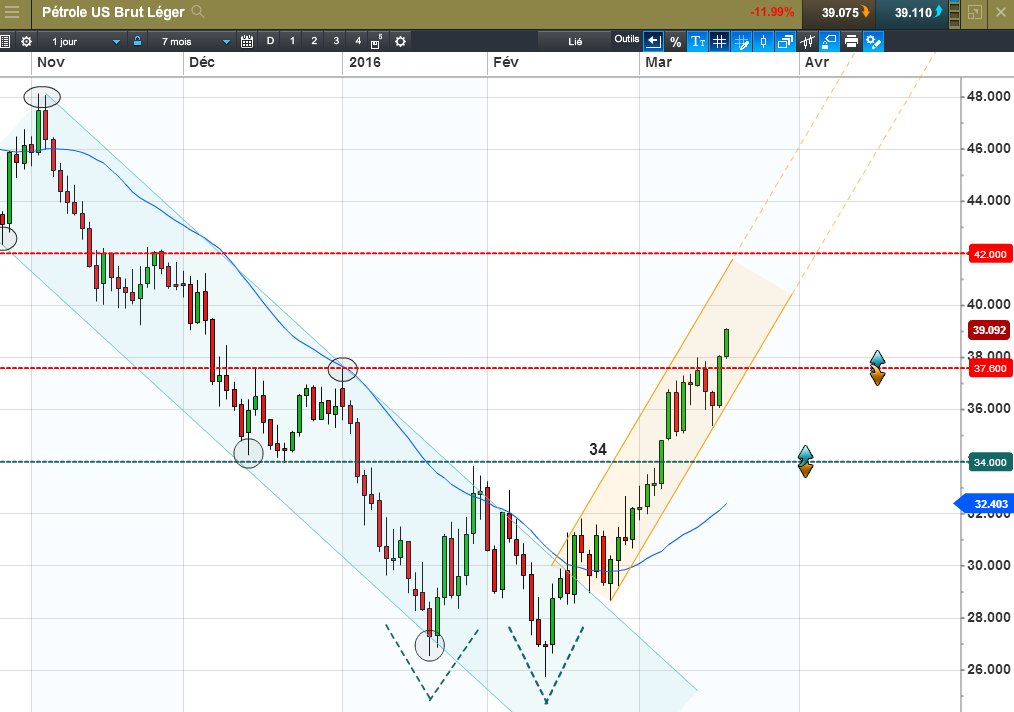Open the chart list panel icon
1014x712 pixels.
click(x=5, y=41)
